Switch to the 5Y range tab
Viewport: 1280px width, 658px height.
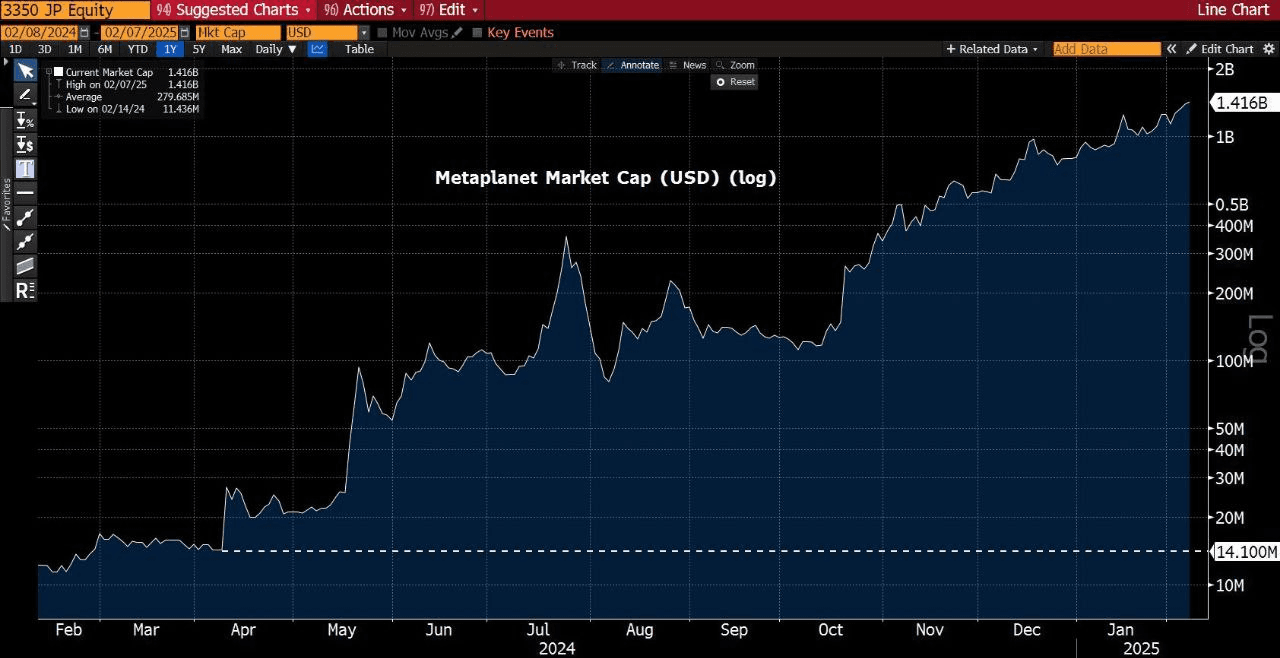[199, 49]
